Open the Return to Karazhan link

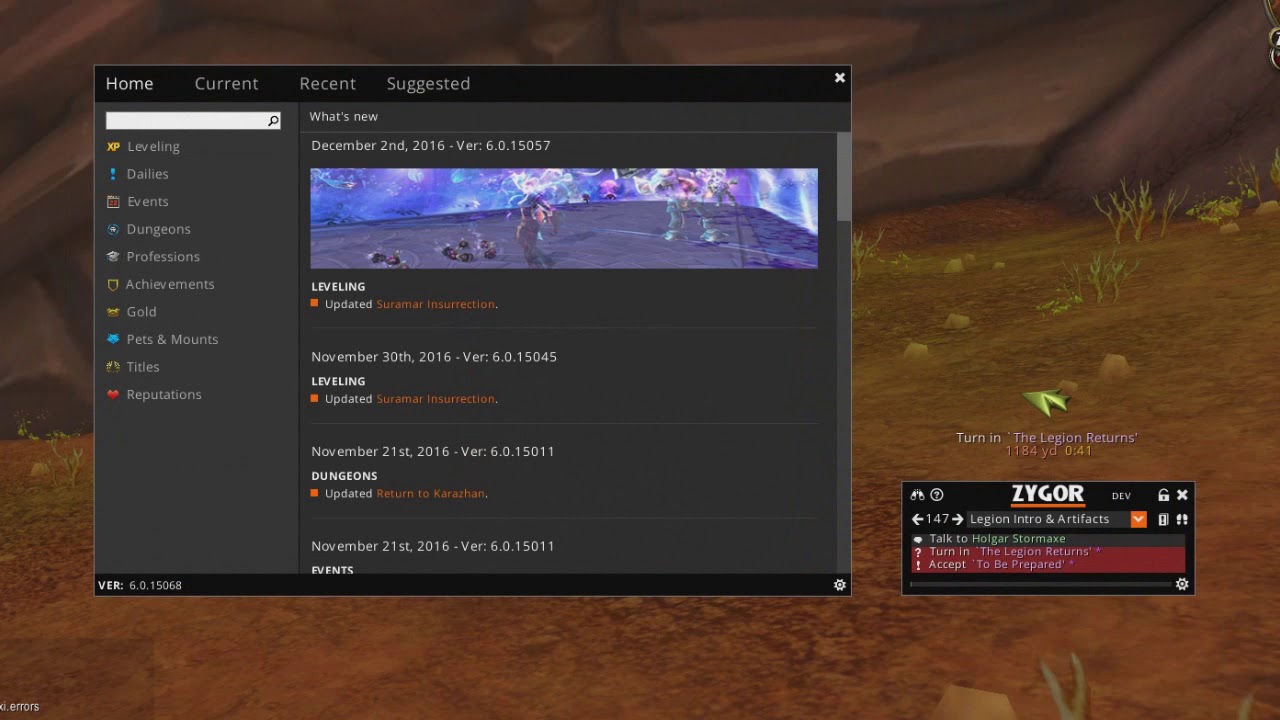[430, 494]
